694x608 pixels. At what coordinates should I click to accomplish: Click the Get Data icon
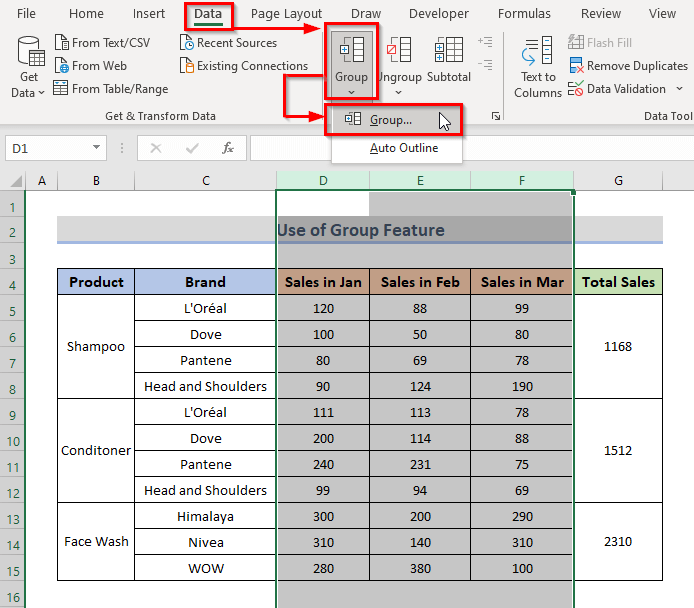[31, 51]
